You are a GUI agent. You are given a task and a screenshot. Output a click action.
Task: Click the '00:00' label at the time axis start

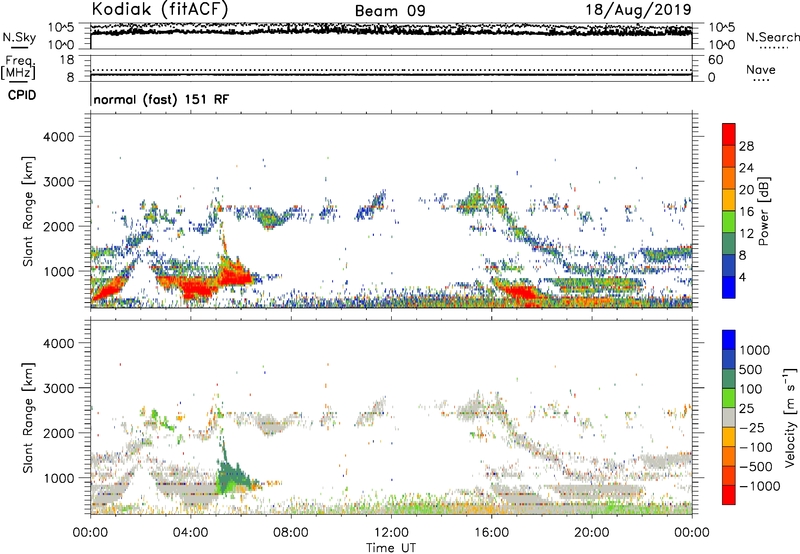point(90,533)
